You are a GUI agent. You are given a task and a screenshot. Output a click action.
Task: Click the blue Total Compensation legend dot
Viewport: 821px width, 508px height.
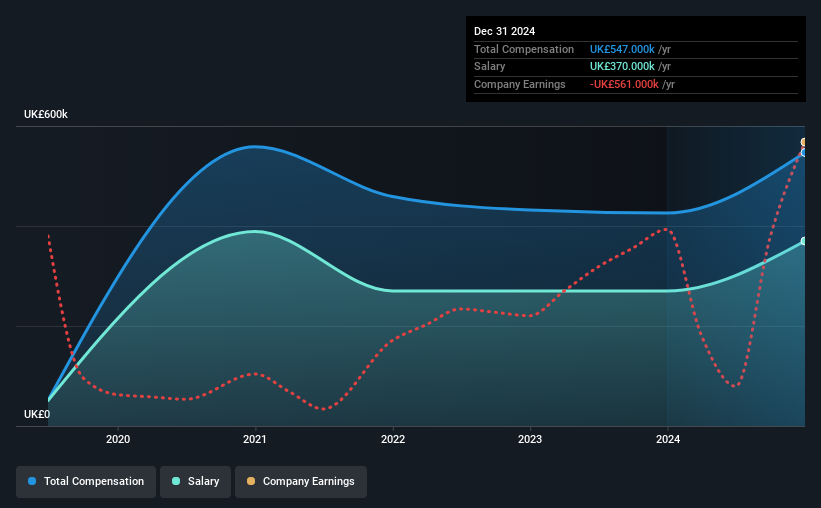32,481
